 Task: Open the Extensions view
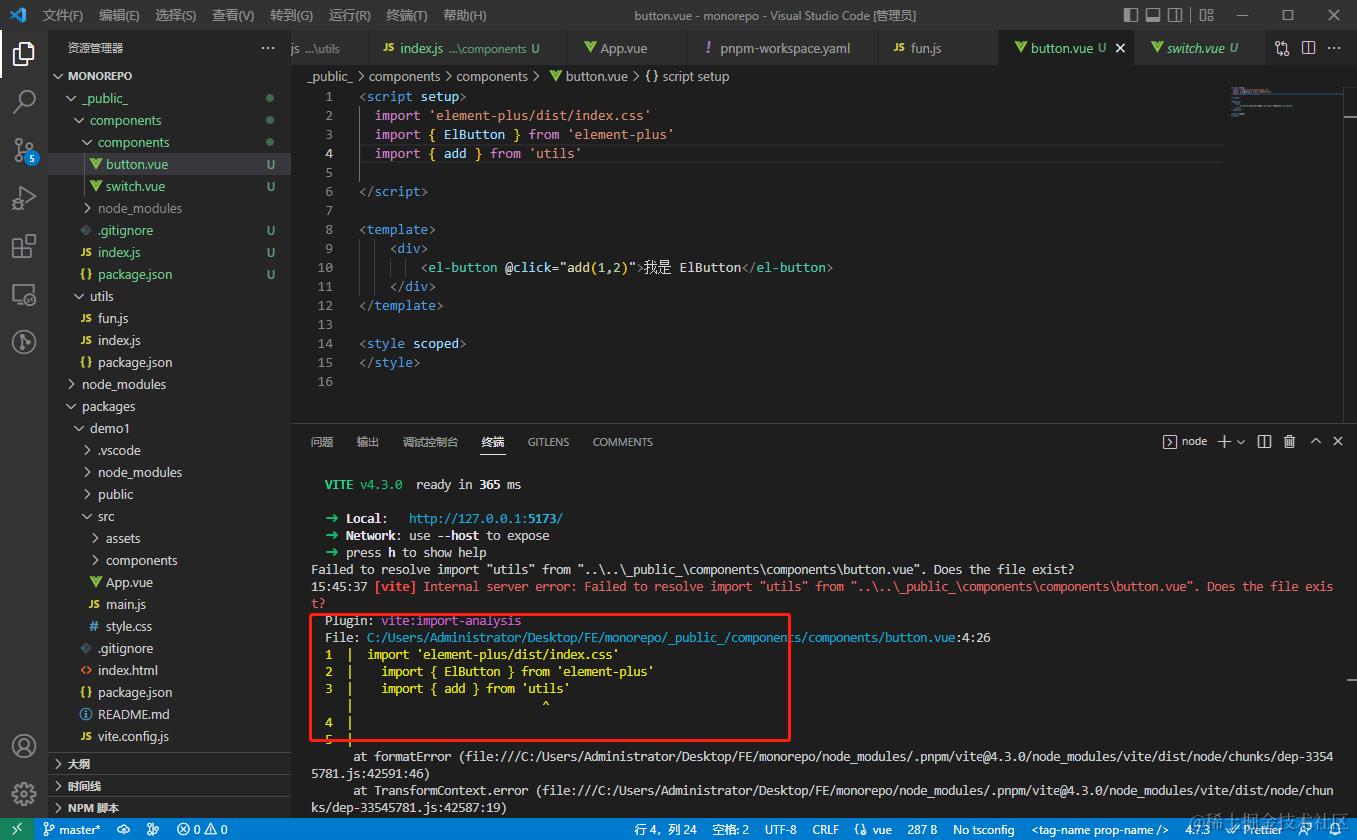(x=24, y=246)
